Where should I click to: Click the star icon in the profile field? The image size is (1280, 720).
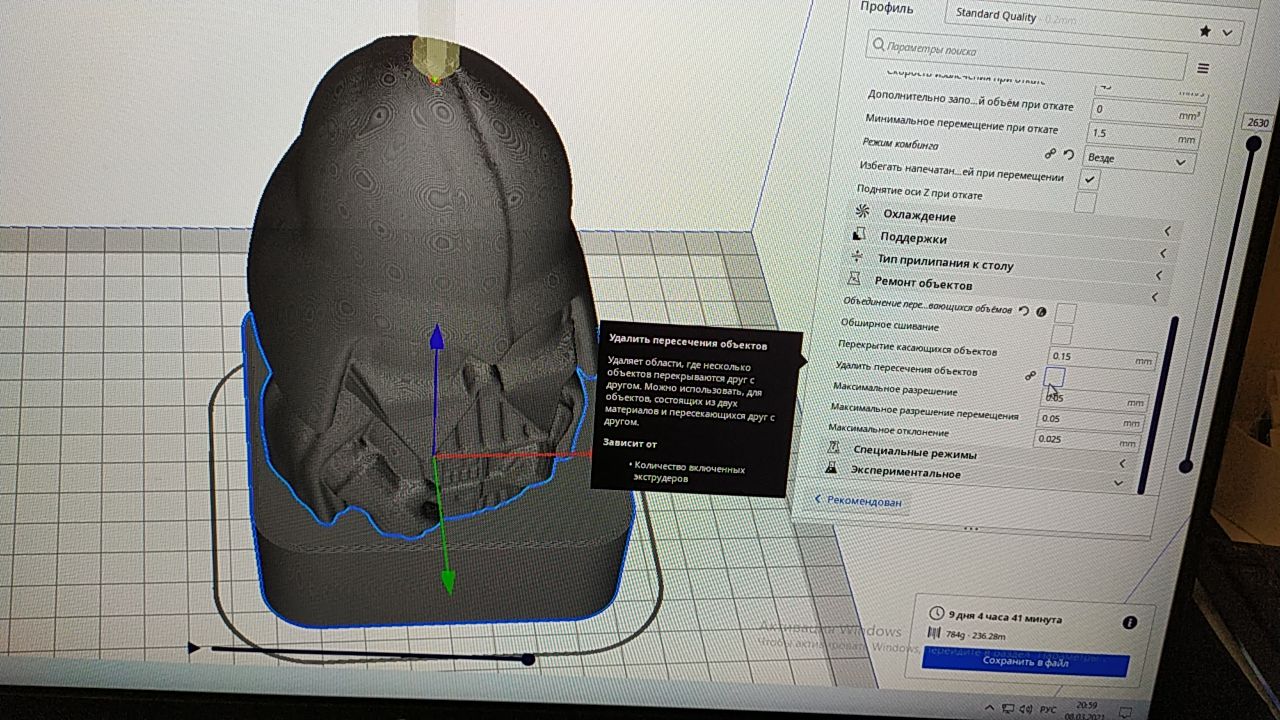click(x=1204, y=32)
